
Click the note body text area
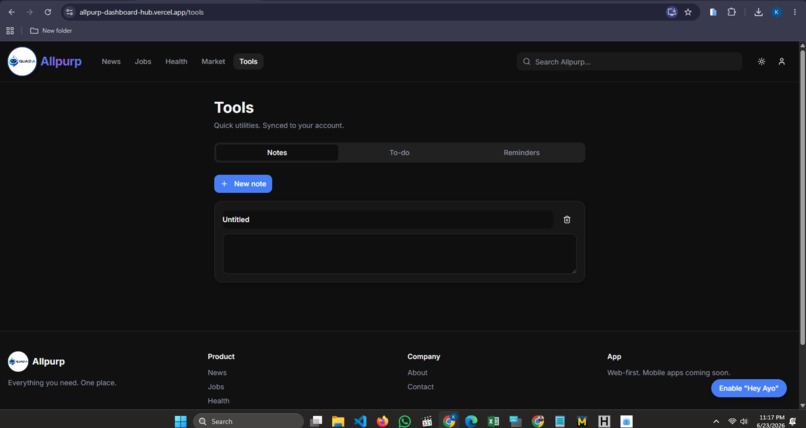pyautogui.click(x=399, y=254)
